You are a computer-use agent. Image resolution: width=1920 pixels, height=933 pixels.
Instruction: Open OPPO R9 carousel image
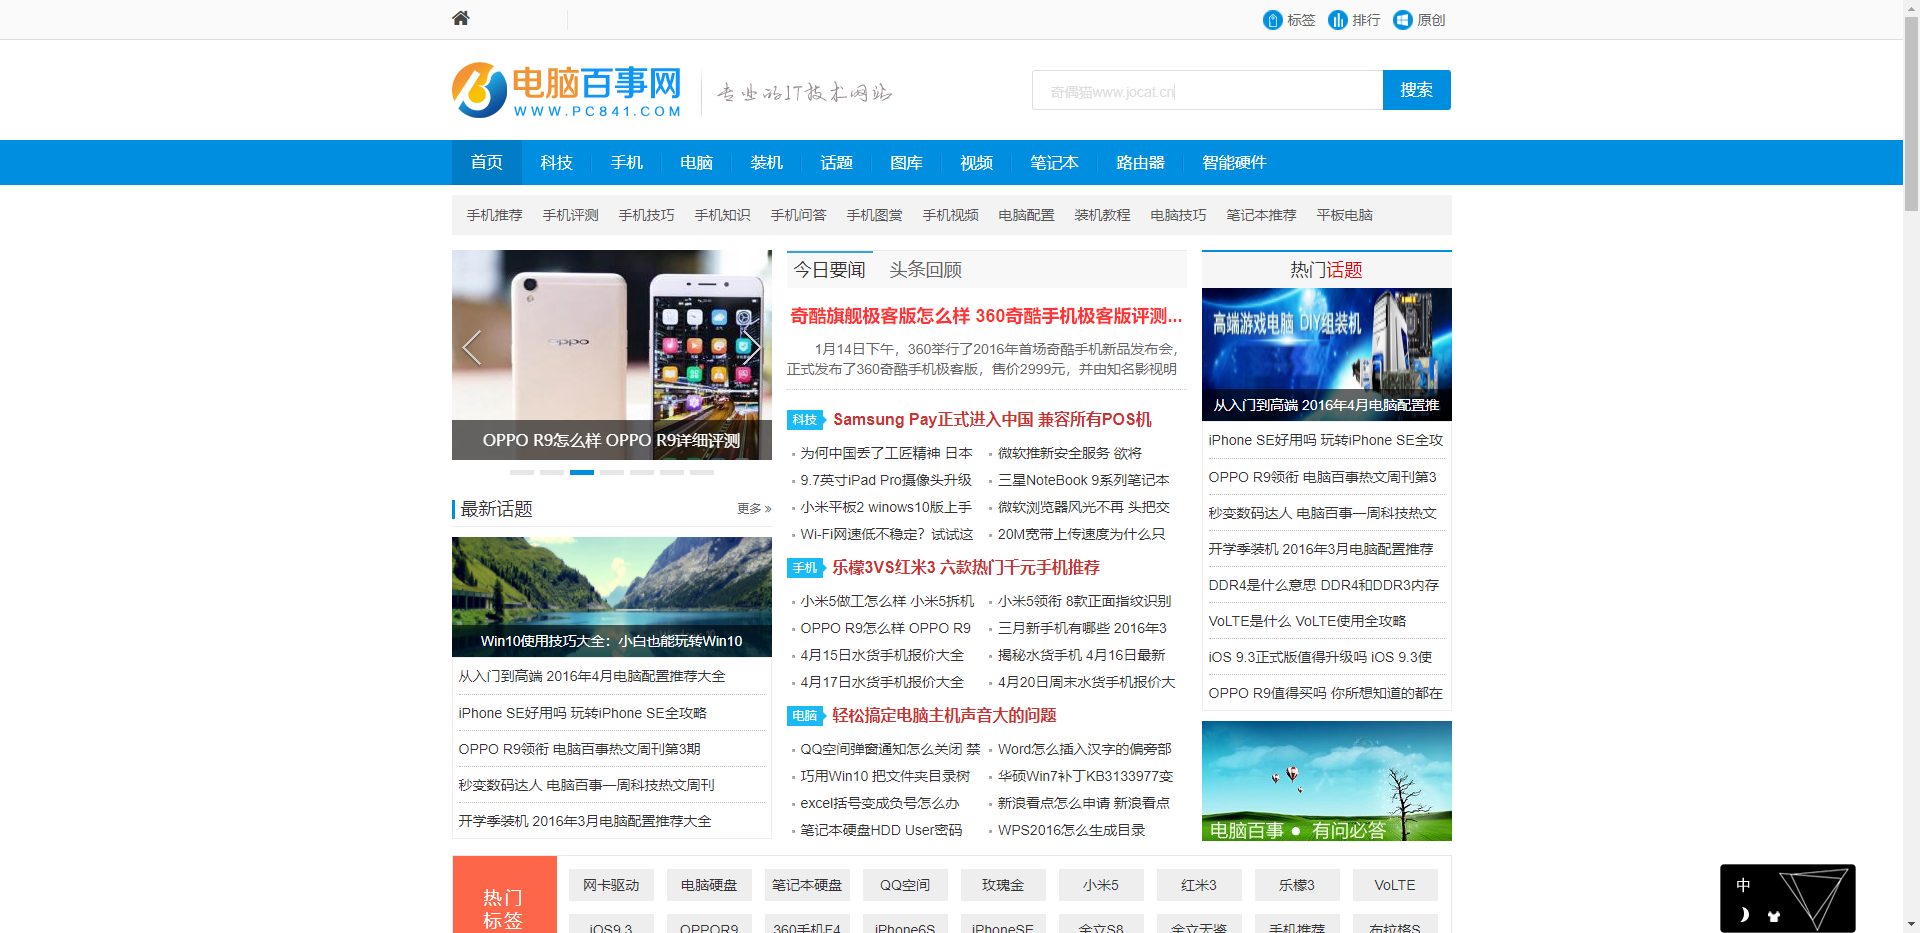click(612, 355)
